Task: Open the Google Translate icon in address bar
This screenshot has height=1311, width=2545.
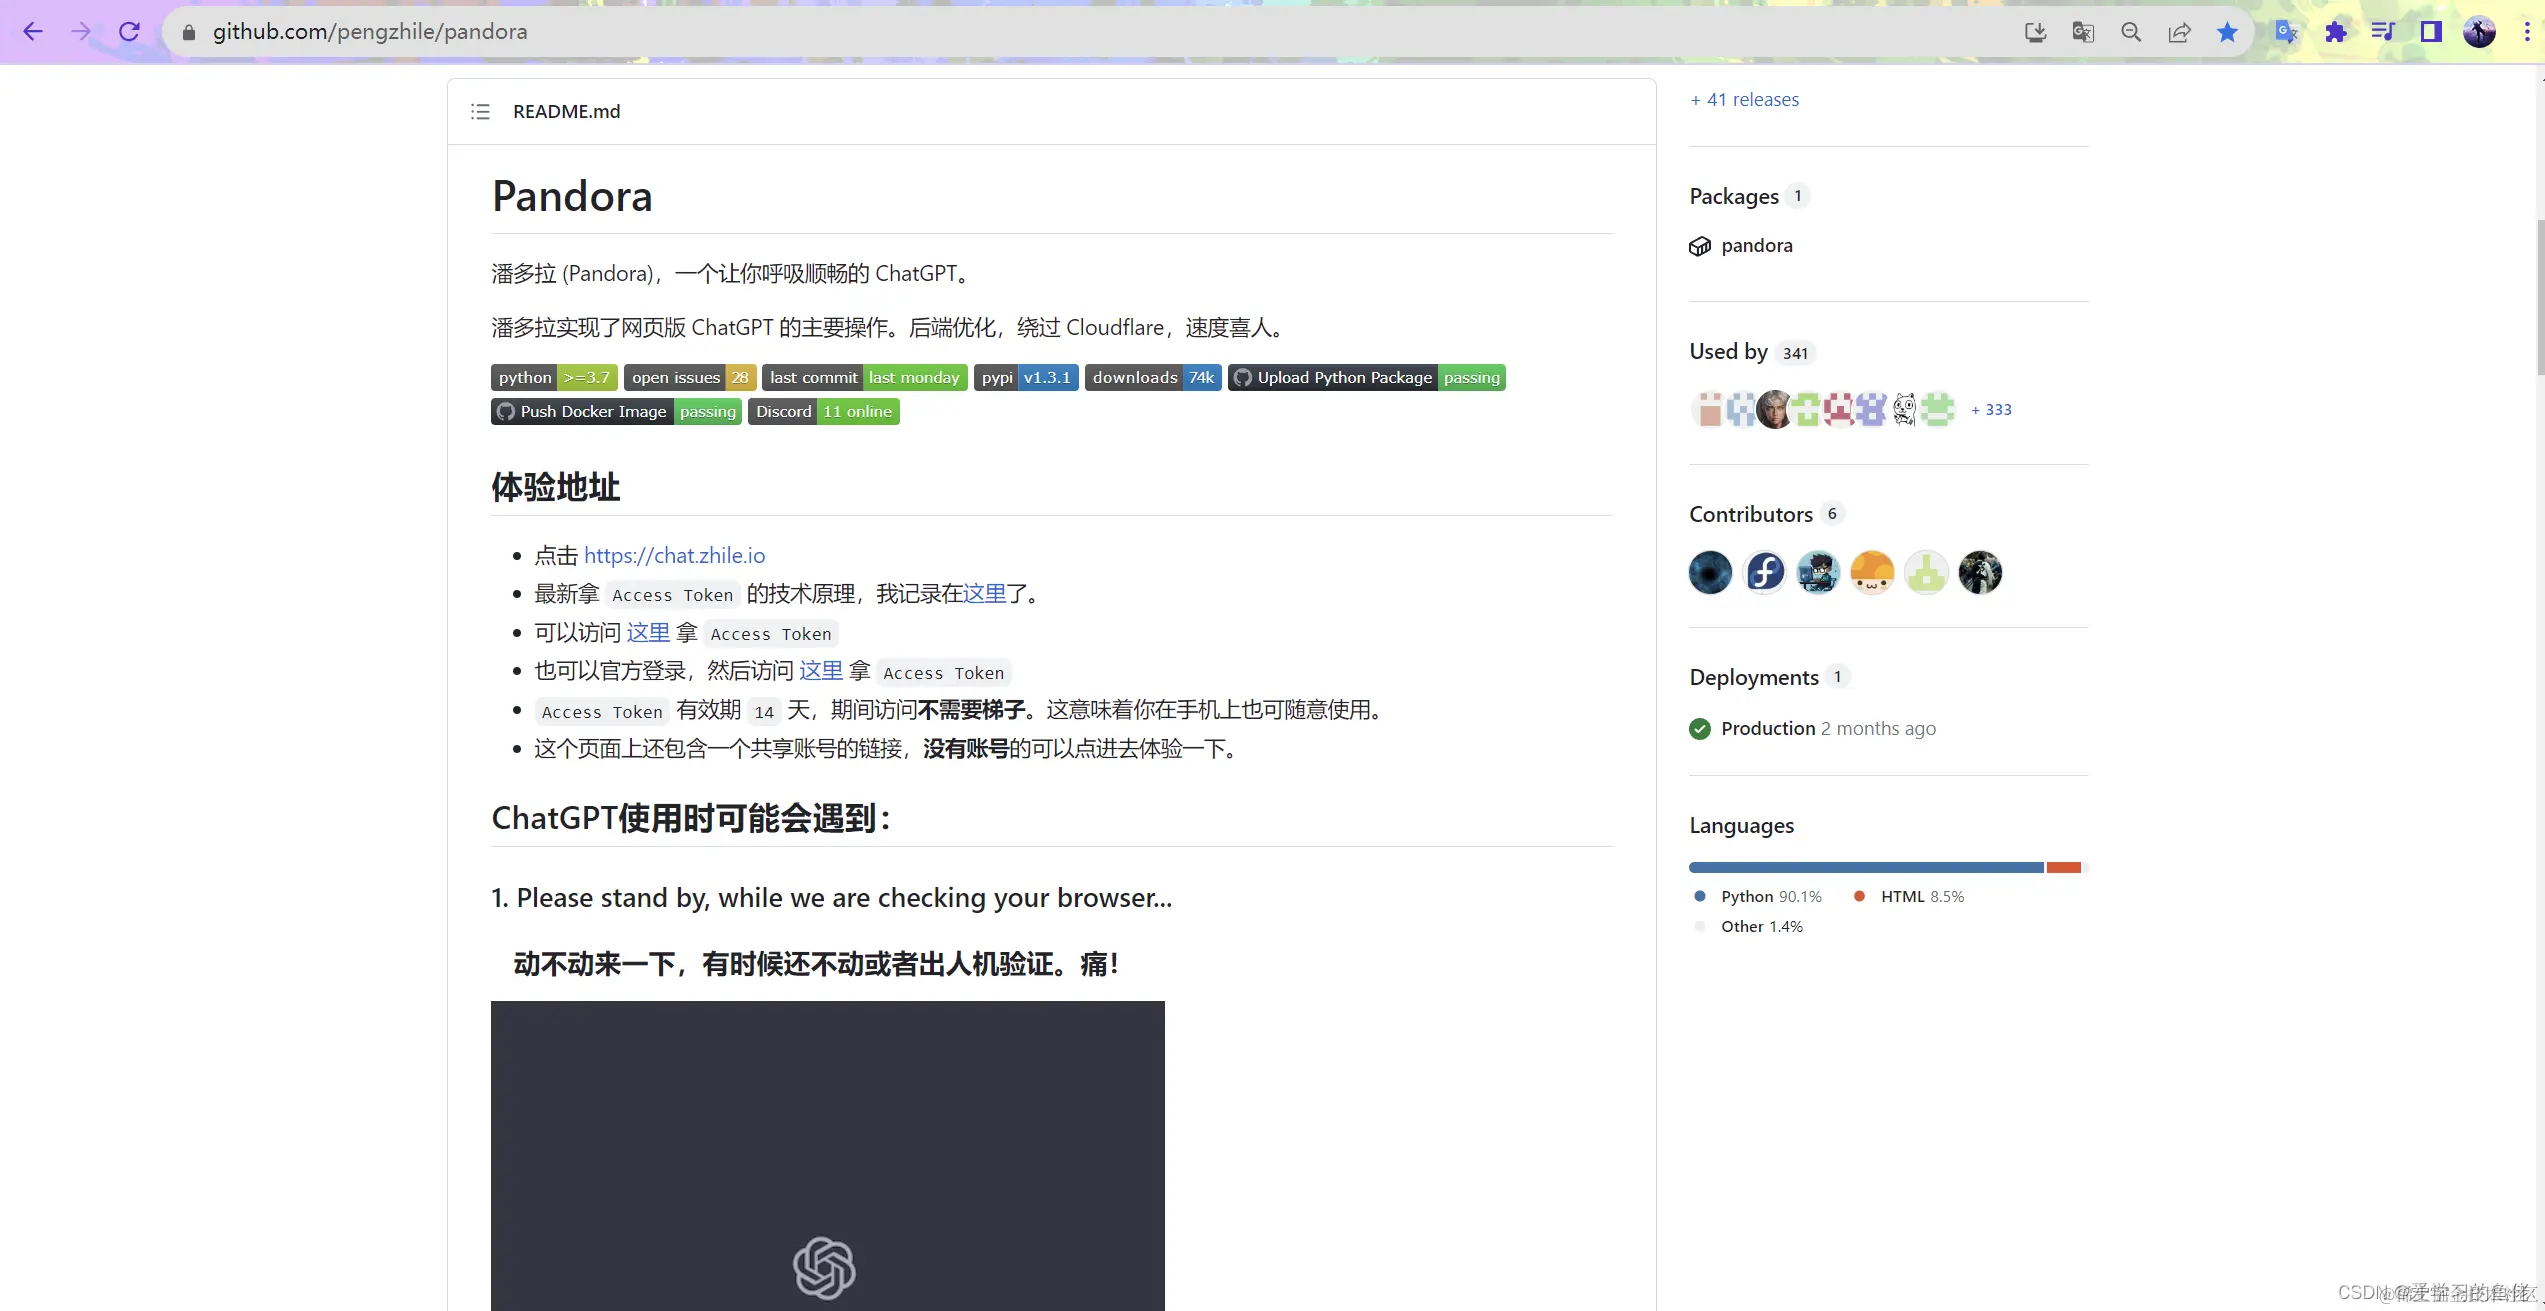Action: 2082,31
